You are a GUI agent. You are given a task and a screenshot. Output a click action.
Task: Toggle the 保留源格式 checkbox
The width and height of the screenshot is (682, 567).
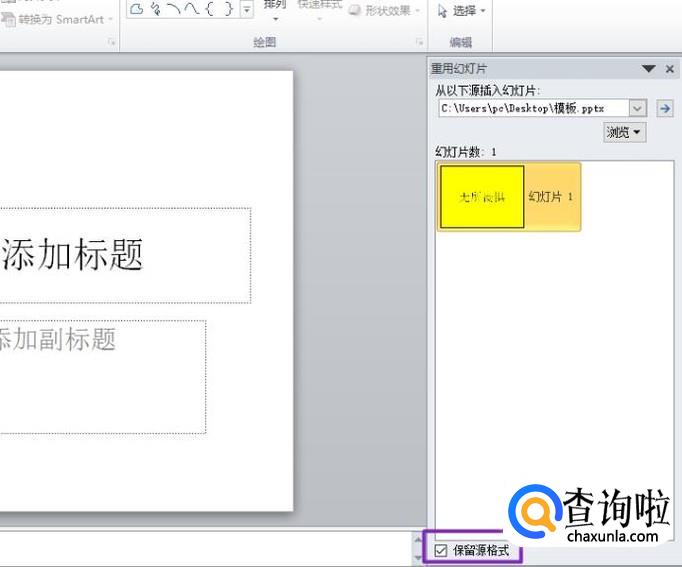point(441,550)
